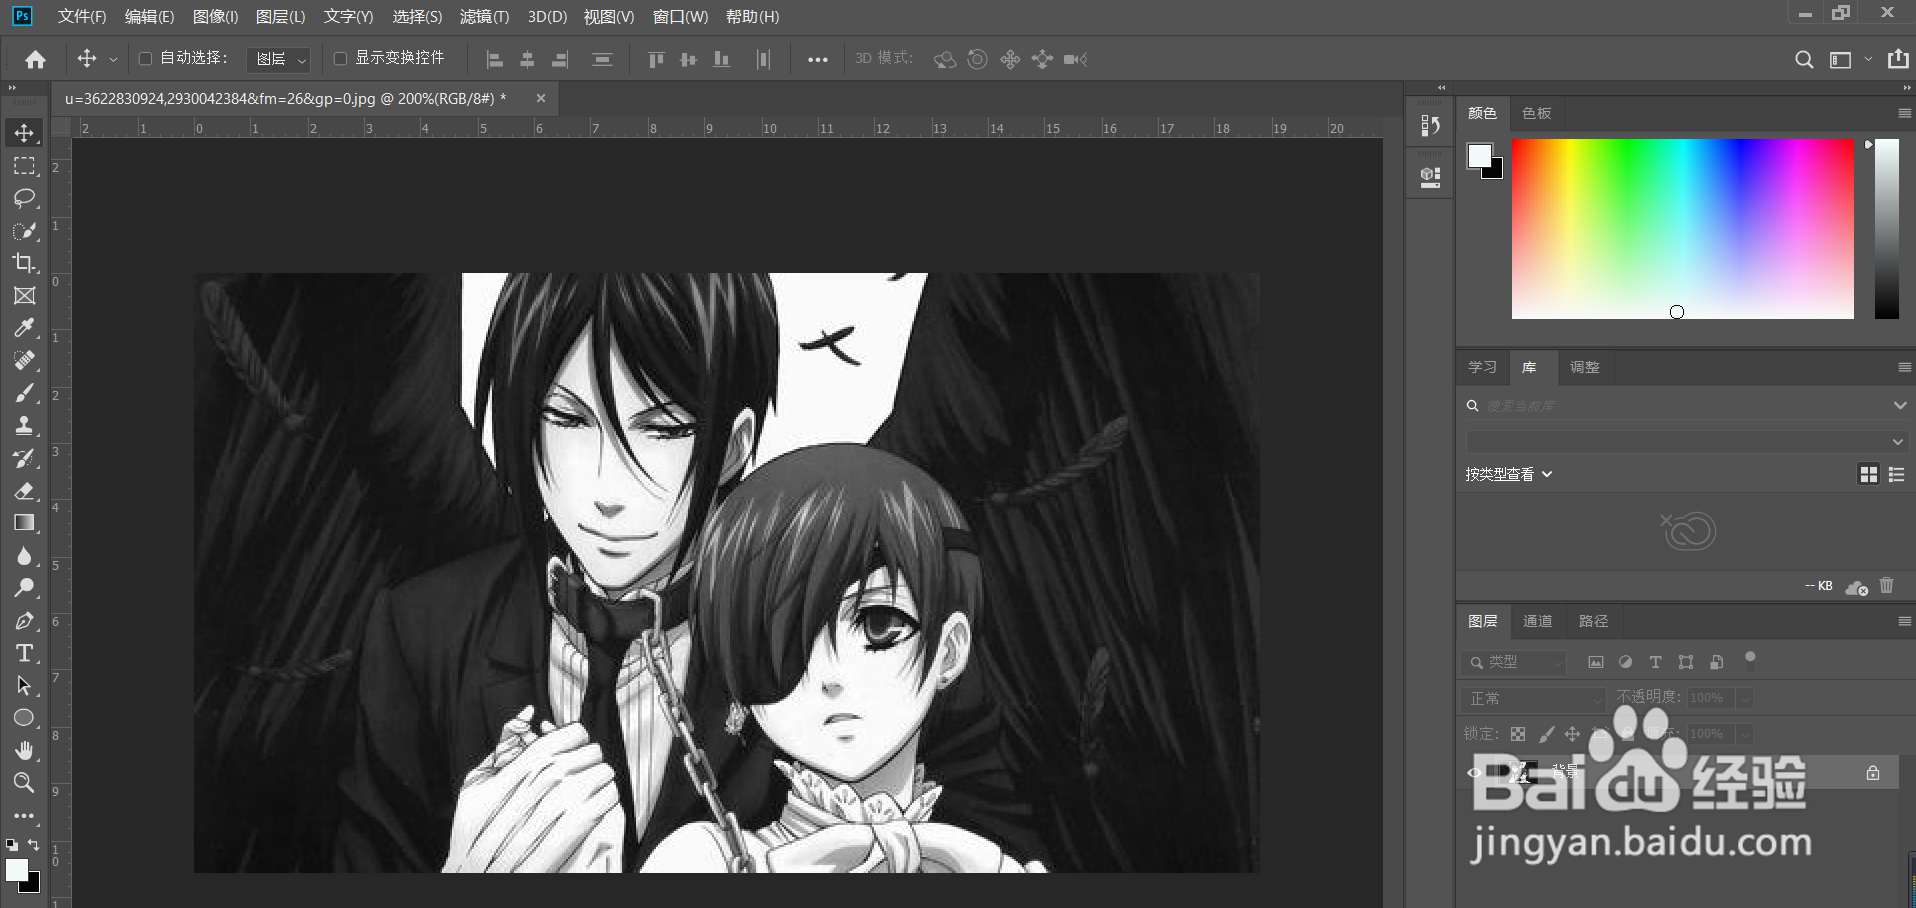
Task: Open the 图层 auto-select target dropdown
Action: tap(278, 60)
